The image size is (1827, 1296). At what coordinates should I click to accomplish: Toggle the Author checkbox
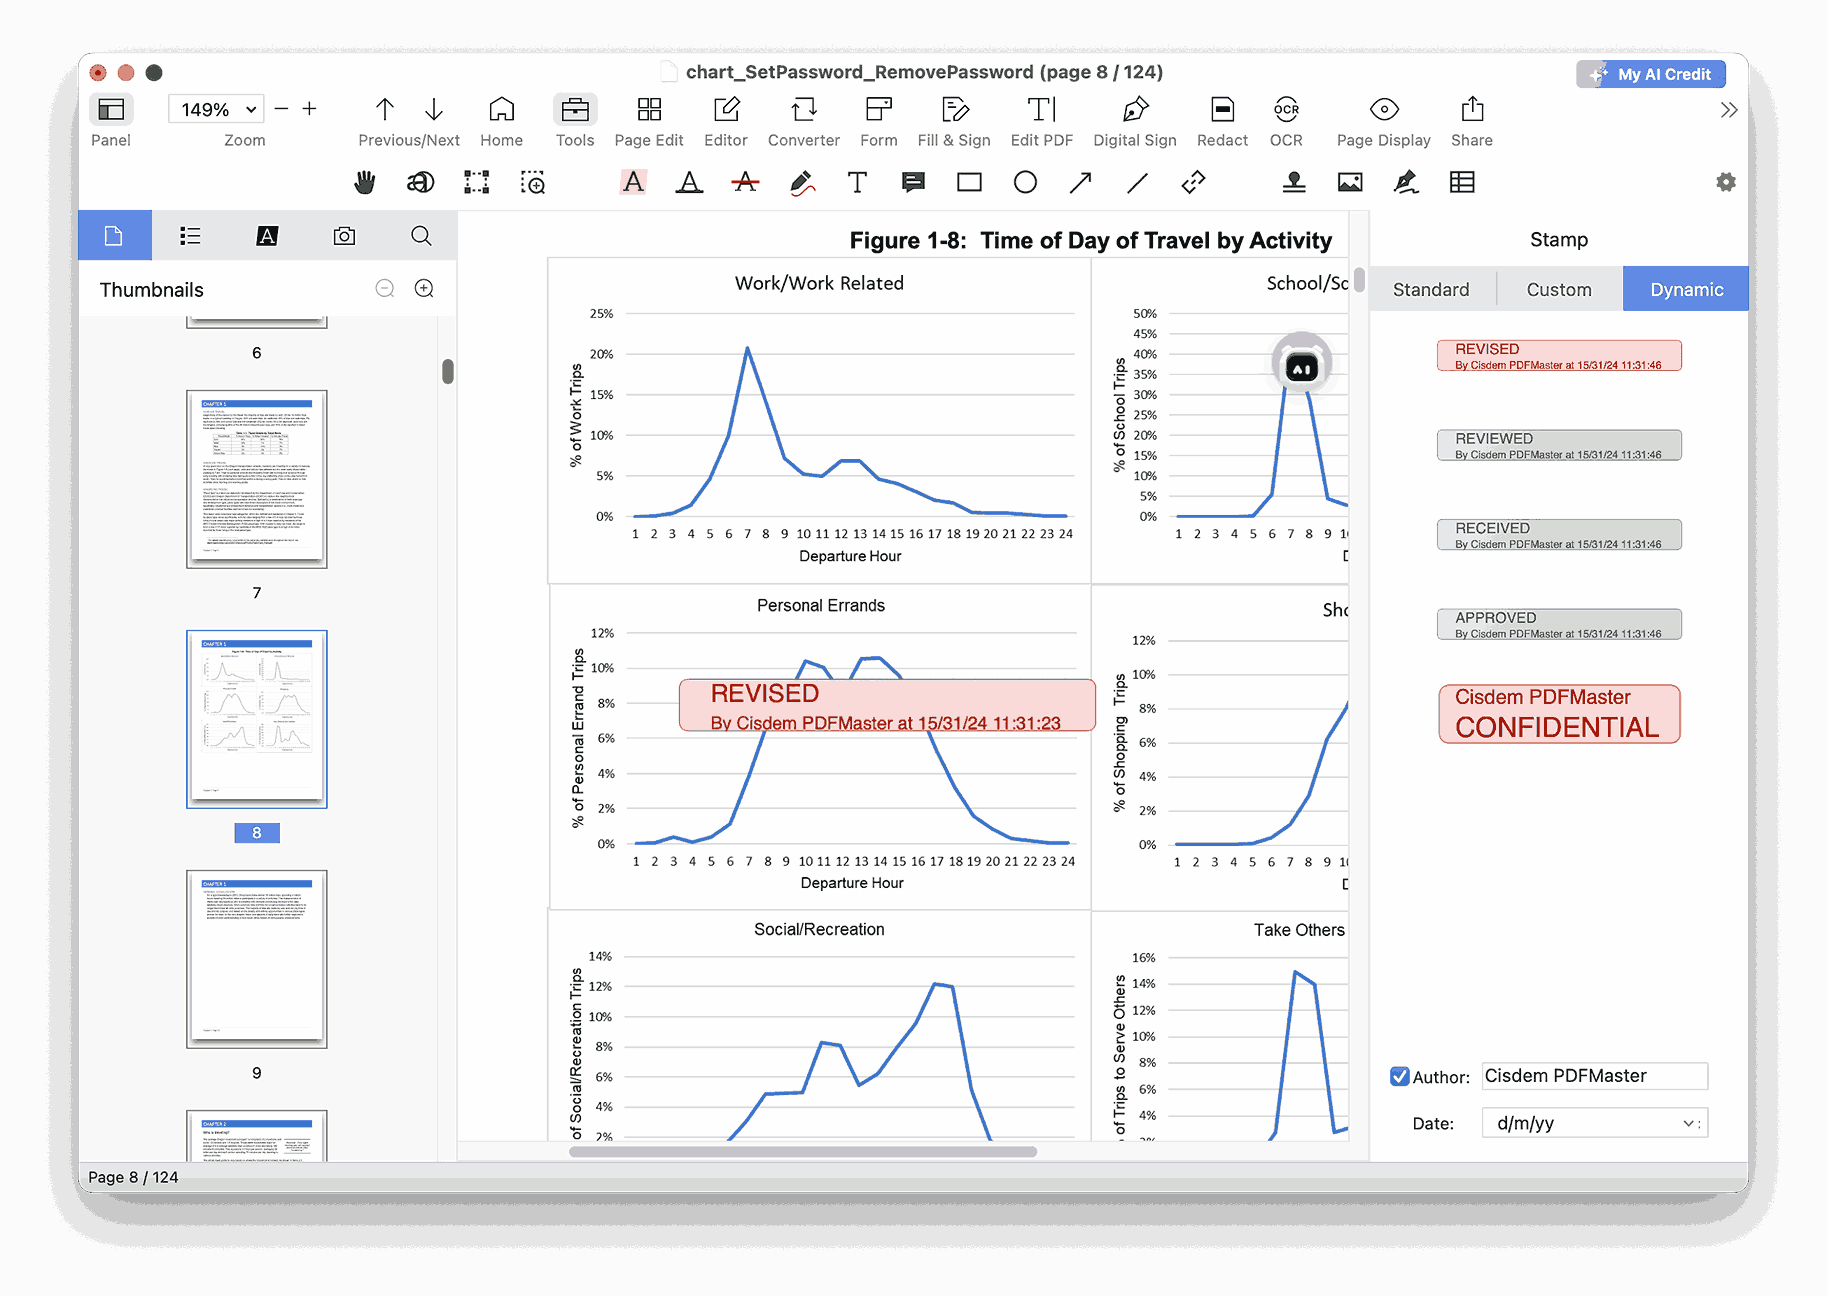1400,1076
